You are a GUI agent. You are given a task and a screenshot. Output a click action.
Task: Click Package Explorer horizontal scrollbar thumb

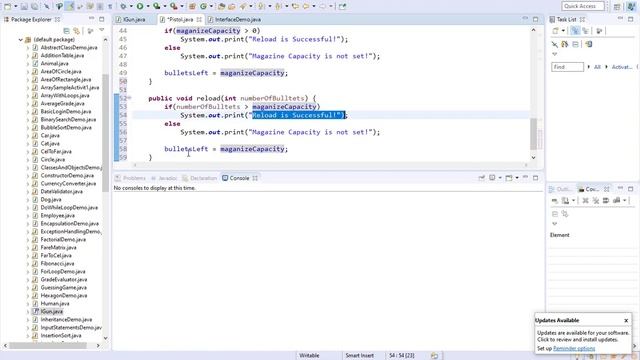[48, 345]
